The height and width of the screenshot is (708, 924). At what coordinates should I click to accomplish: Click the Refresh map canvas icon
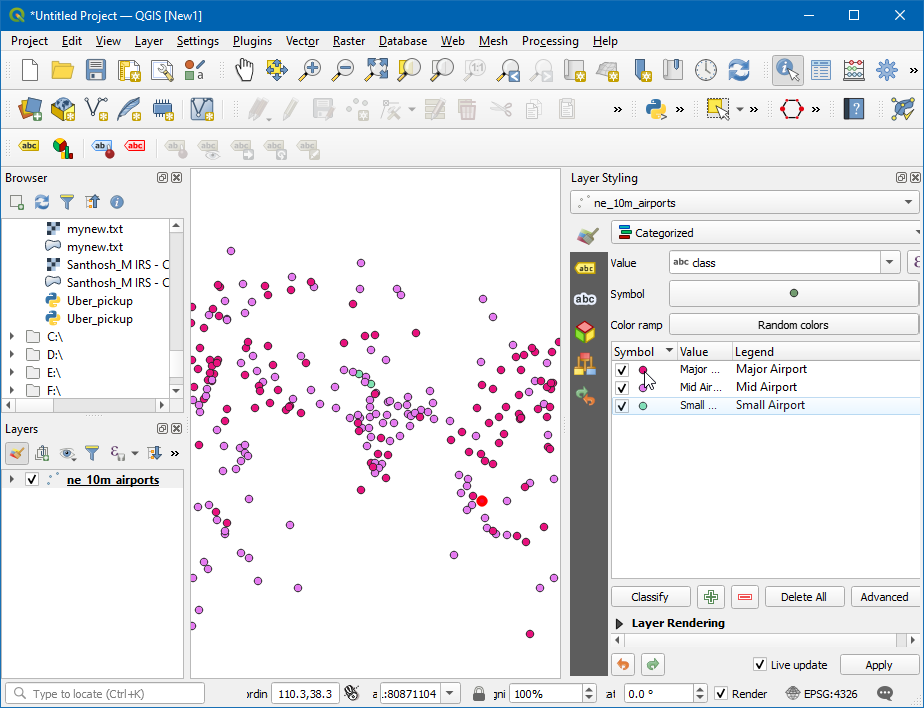[739, 70]
